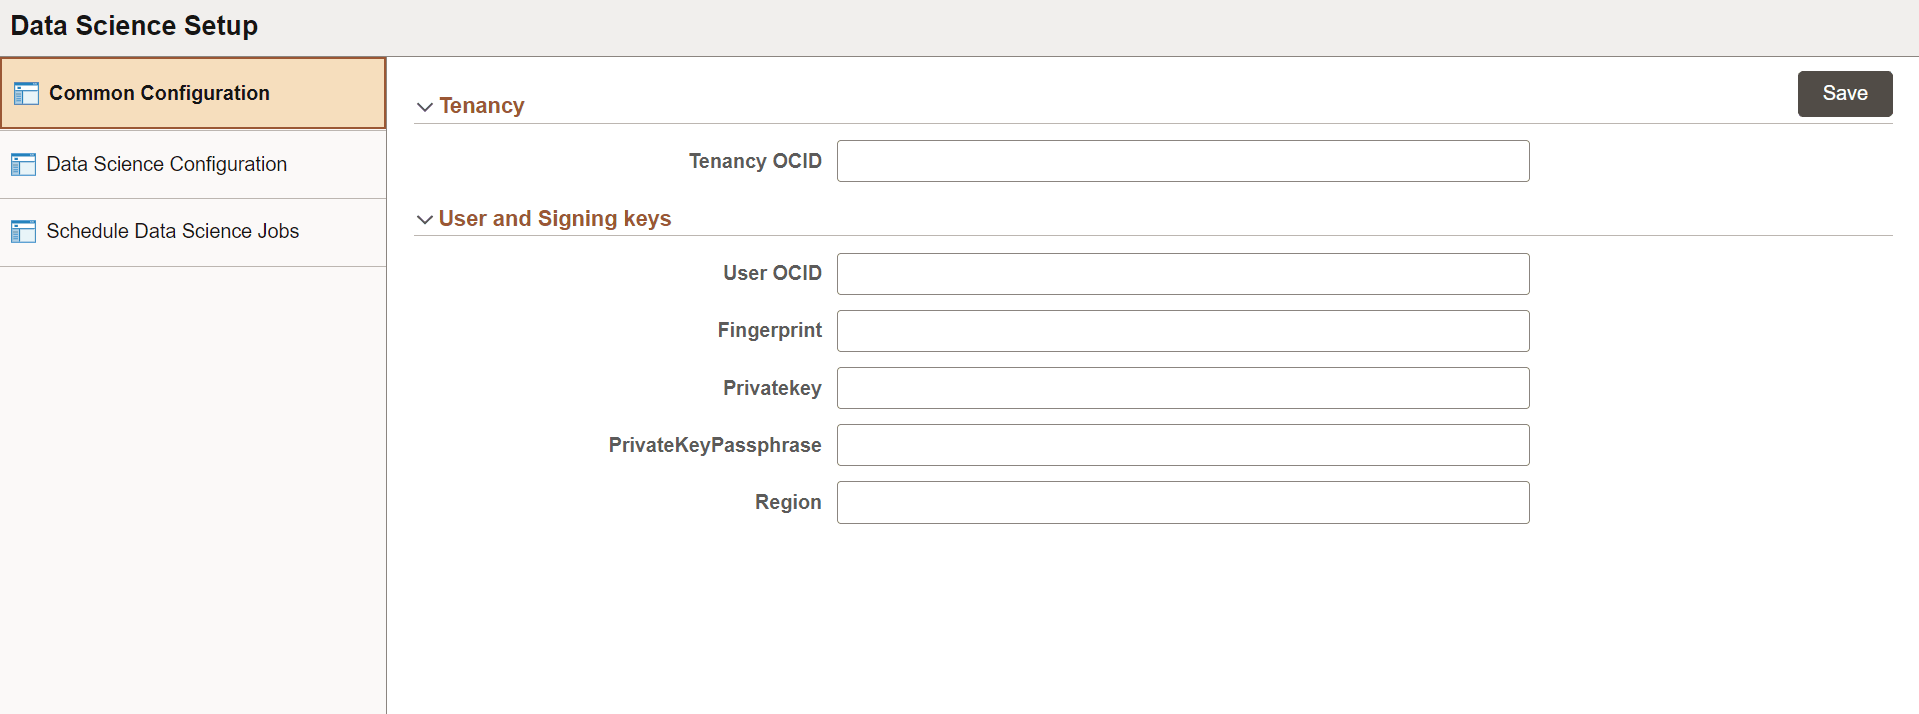Click the User OCID input box

(1183, 273)
